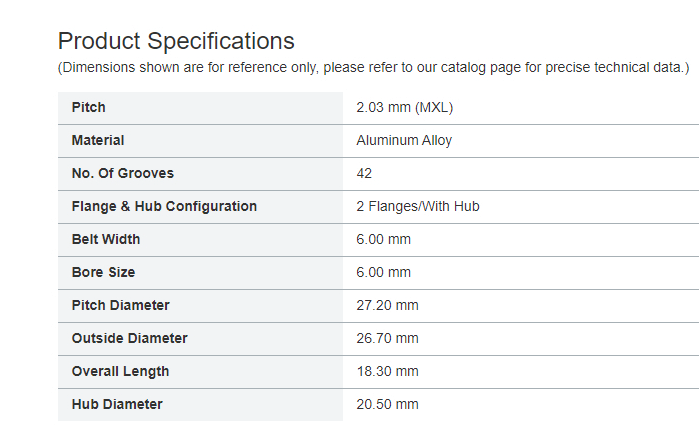The width and height of the screenshot is (699, 448).
Task: Click the Overall Length label
Action: 120,371
